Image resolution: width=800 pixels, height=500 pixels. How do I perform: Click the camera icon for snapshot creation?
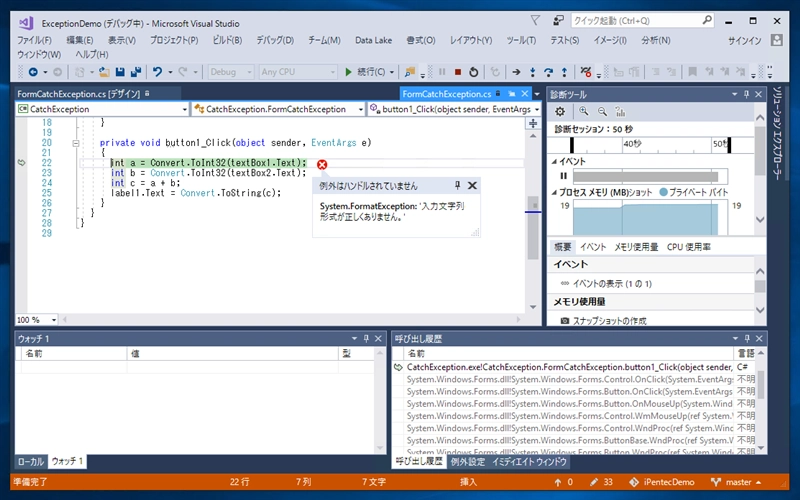(x=565, y=321)
